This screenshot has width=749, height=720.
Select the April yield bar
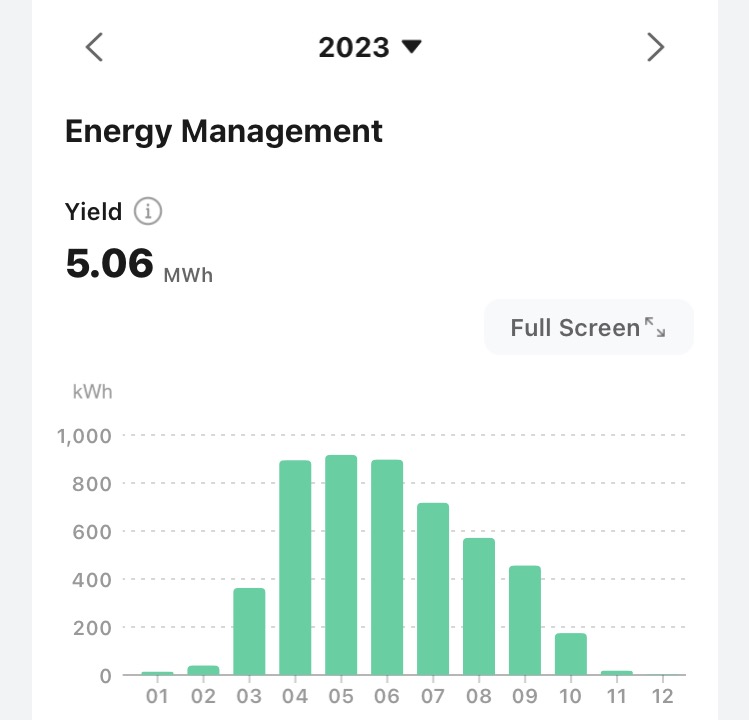[295, 568]
